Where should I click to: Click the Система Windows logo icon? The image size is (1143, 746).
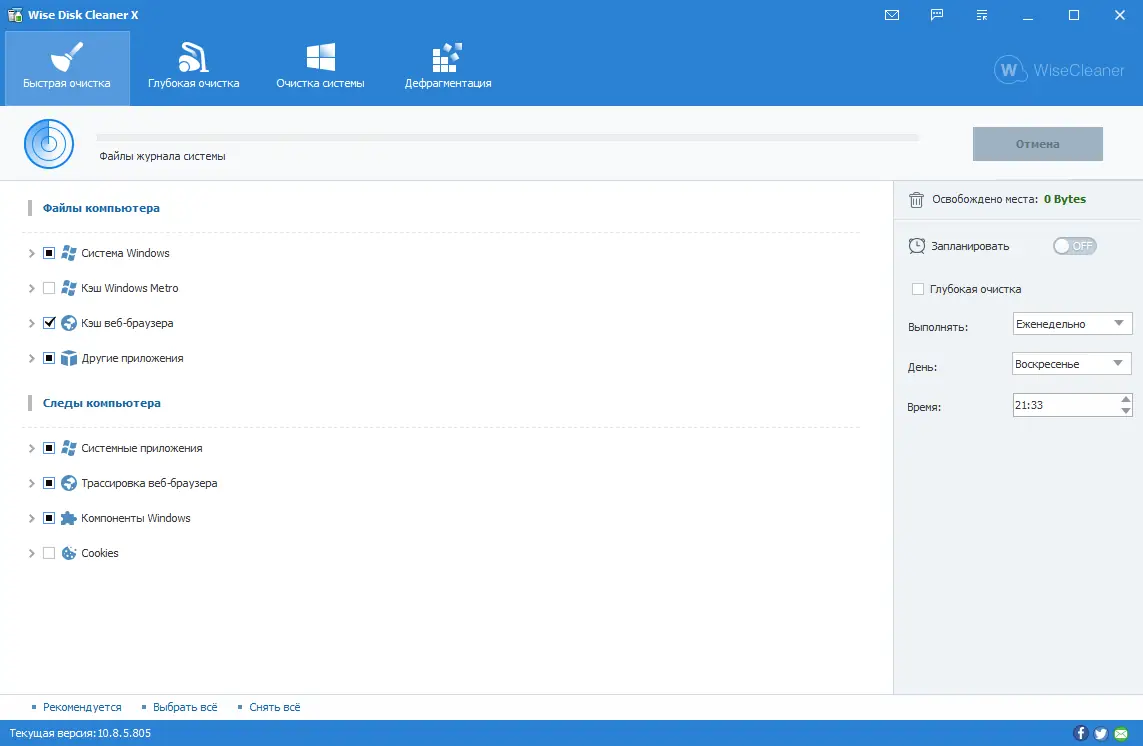[x=69, y=253]
